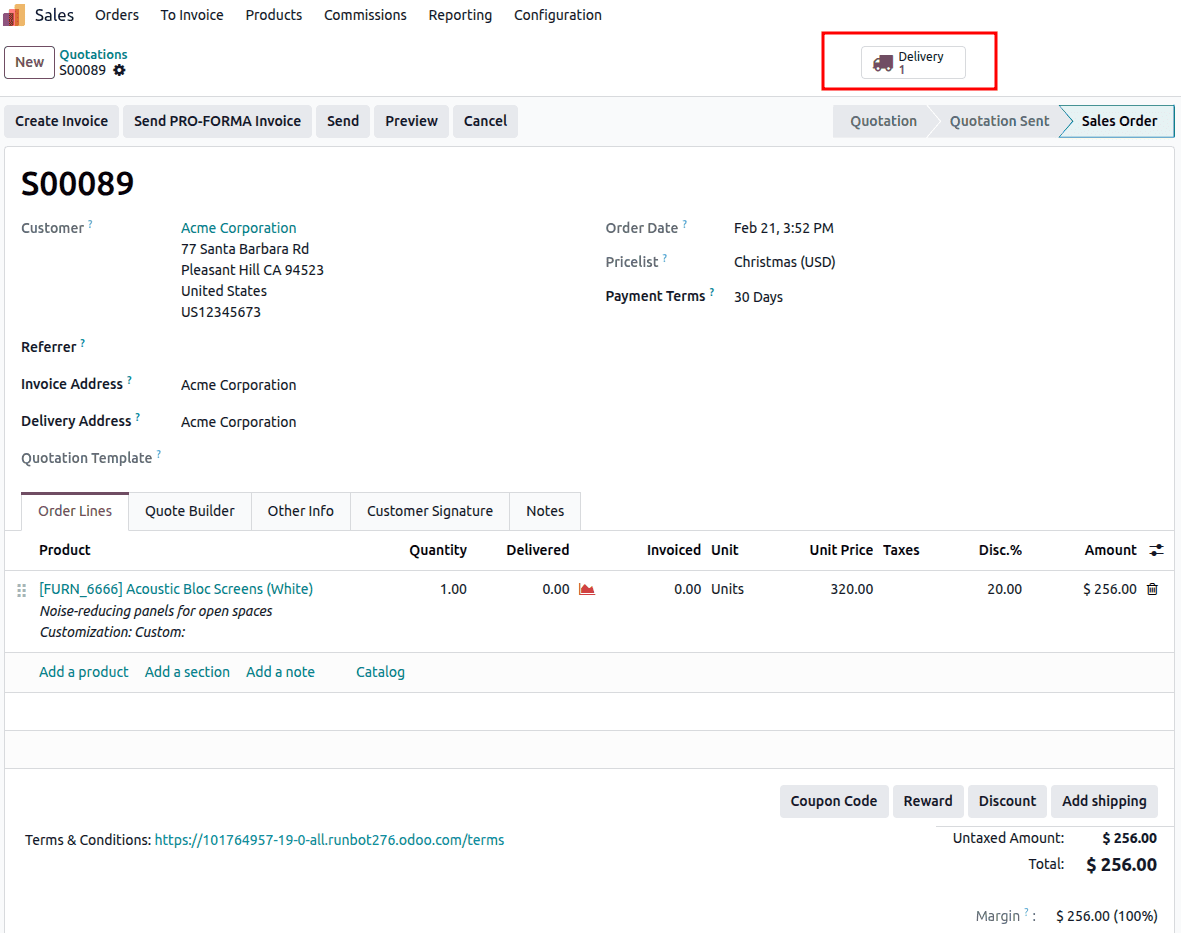Show the Margin help question mark
The width and height of the screenshot is (1181, 933).
coord(1026,911)
